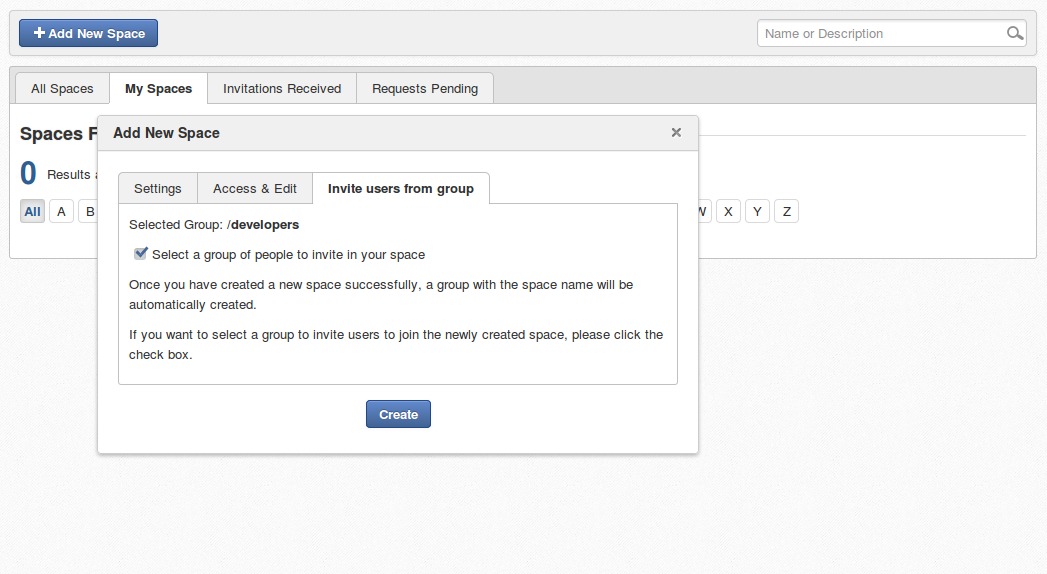Filter spaces by letter X
Viewport: 1047px width, 574px height.
point(728,212)
